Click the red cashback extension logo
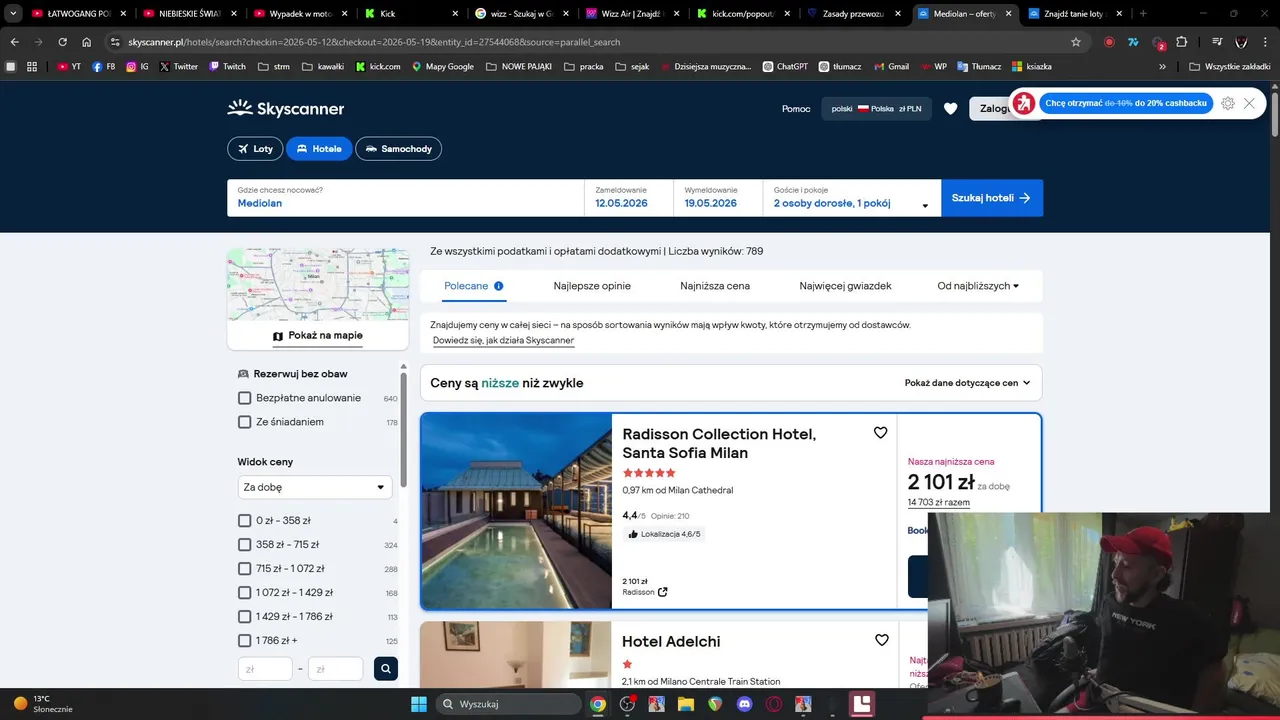This screenshot has height=720, width=1280. click(1023, 103)
